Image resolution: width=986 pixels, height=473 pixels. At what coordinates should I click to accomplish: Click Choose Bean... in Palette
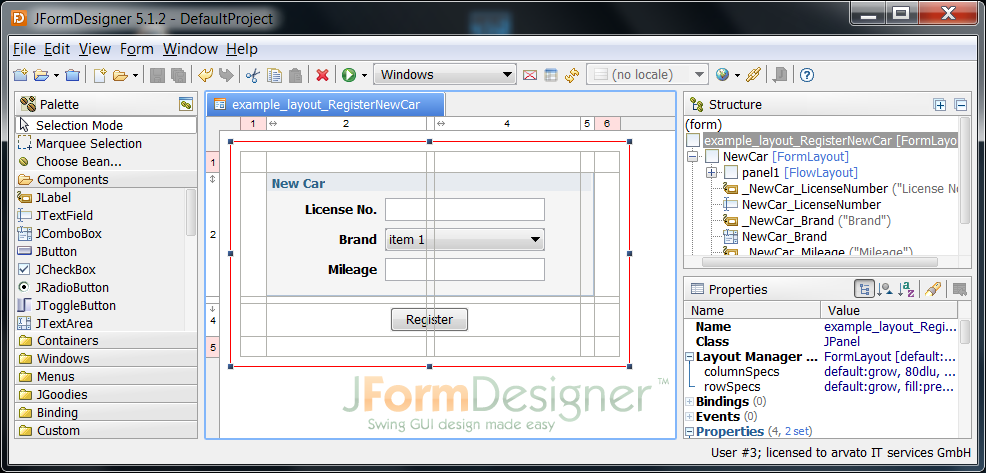[x=106, y=162]
